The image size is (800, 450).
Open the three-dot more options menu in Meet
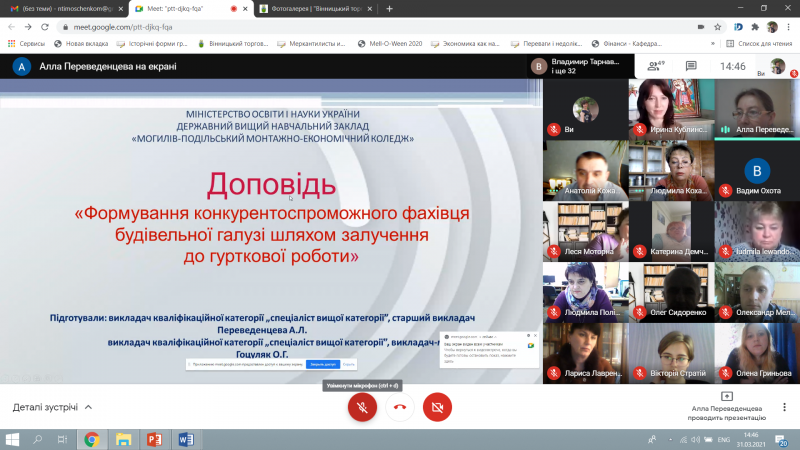tap(784, 407)
